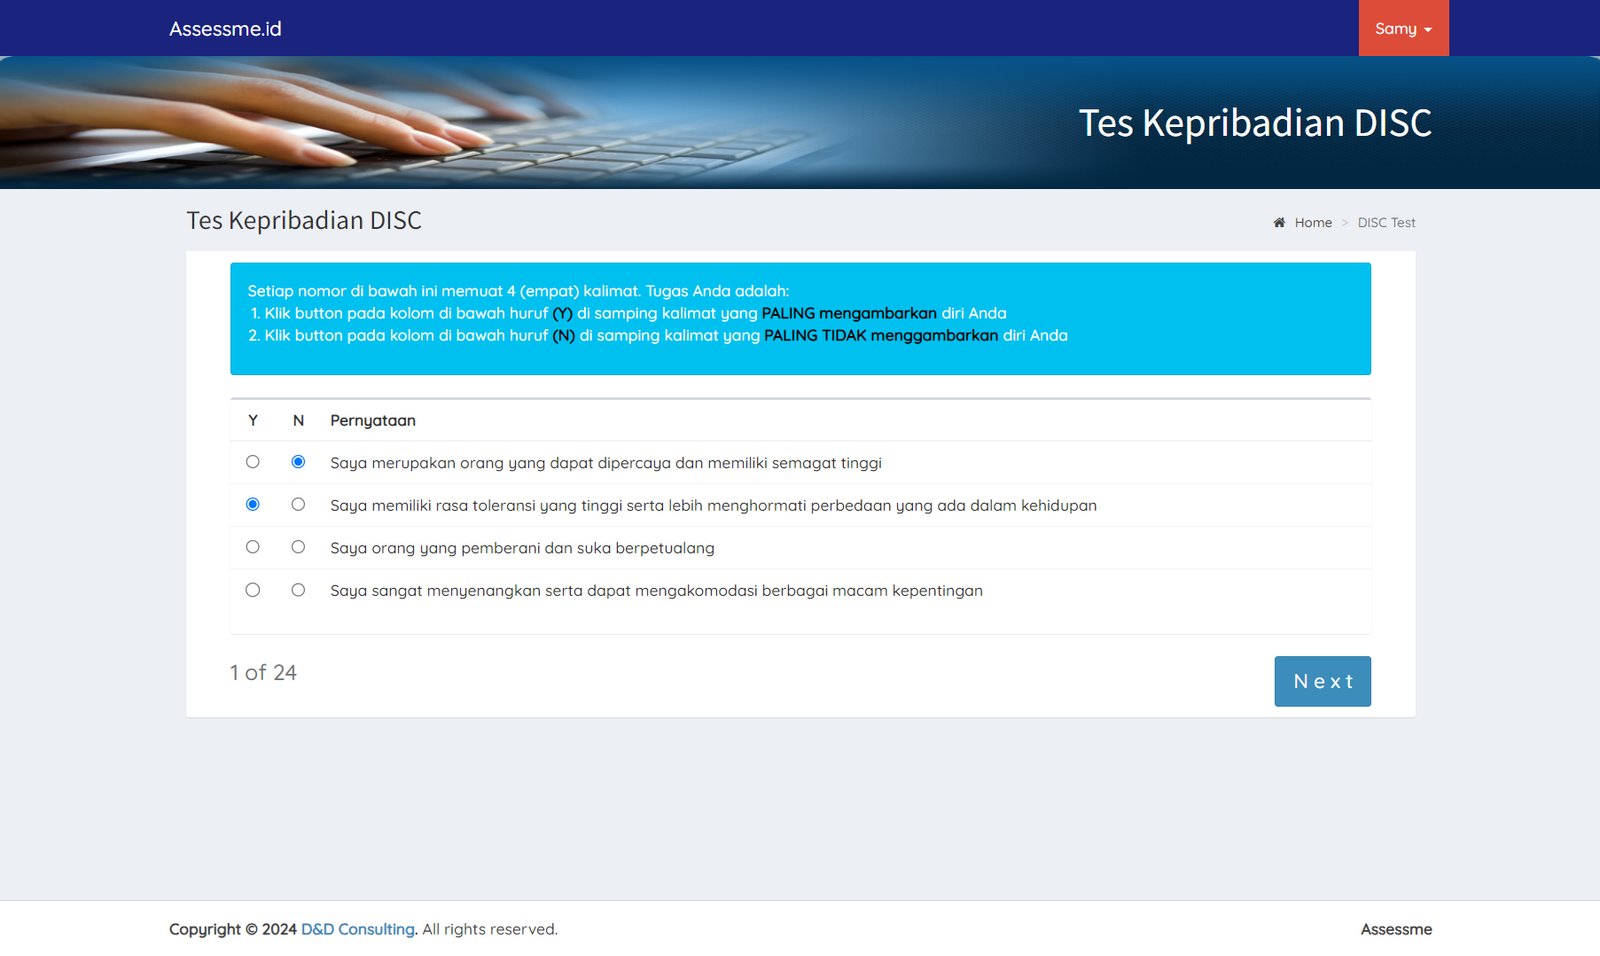Click the Assessme.id brand logo
Image resolution: width=1600 pixels, height=956 pixels.
(x=225, y=29)
